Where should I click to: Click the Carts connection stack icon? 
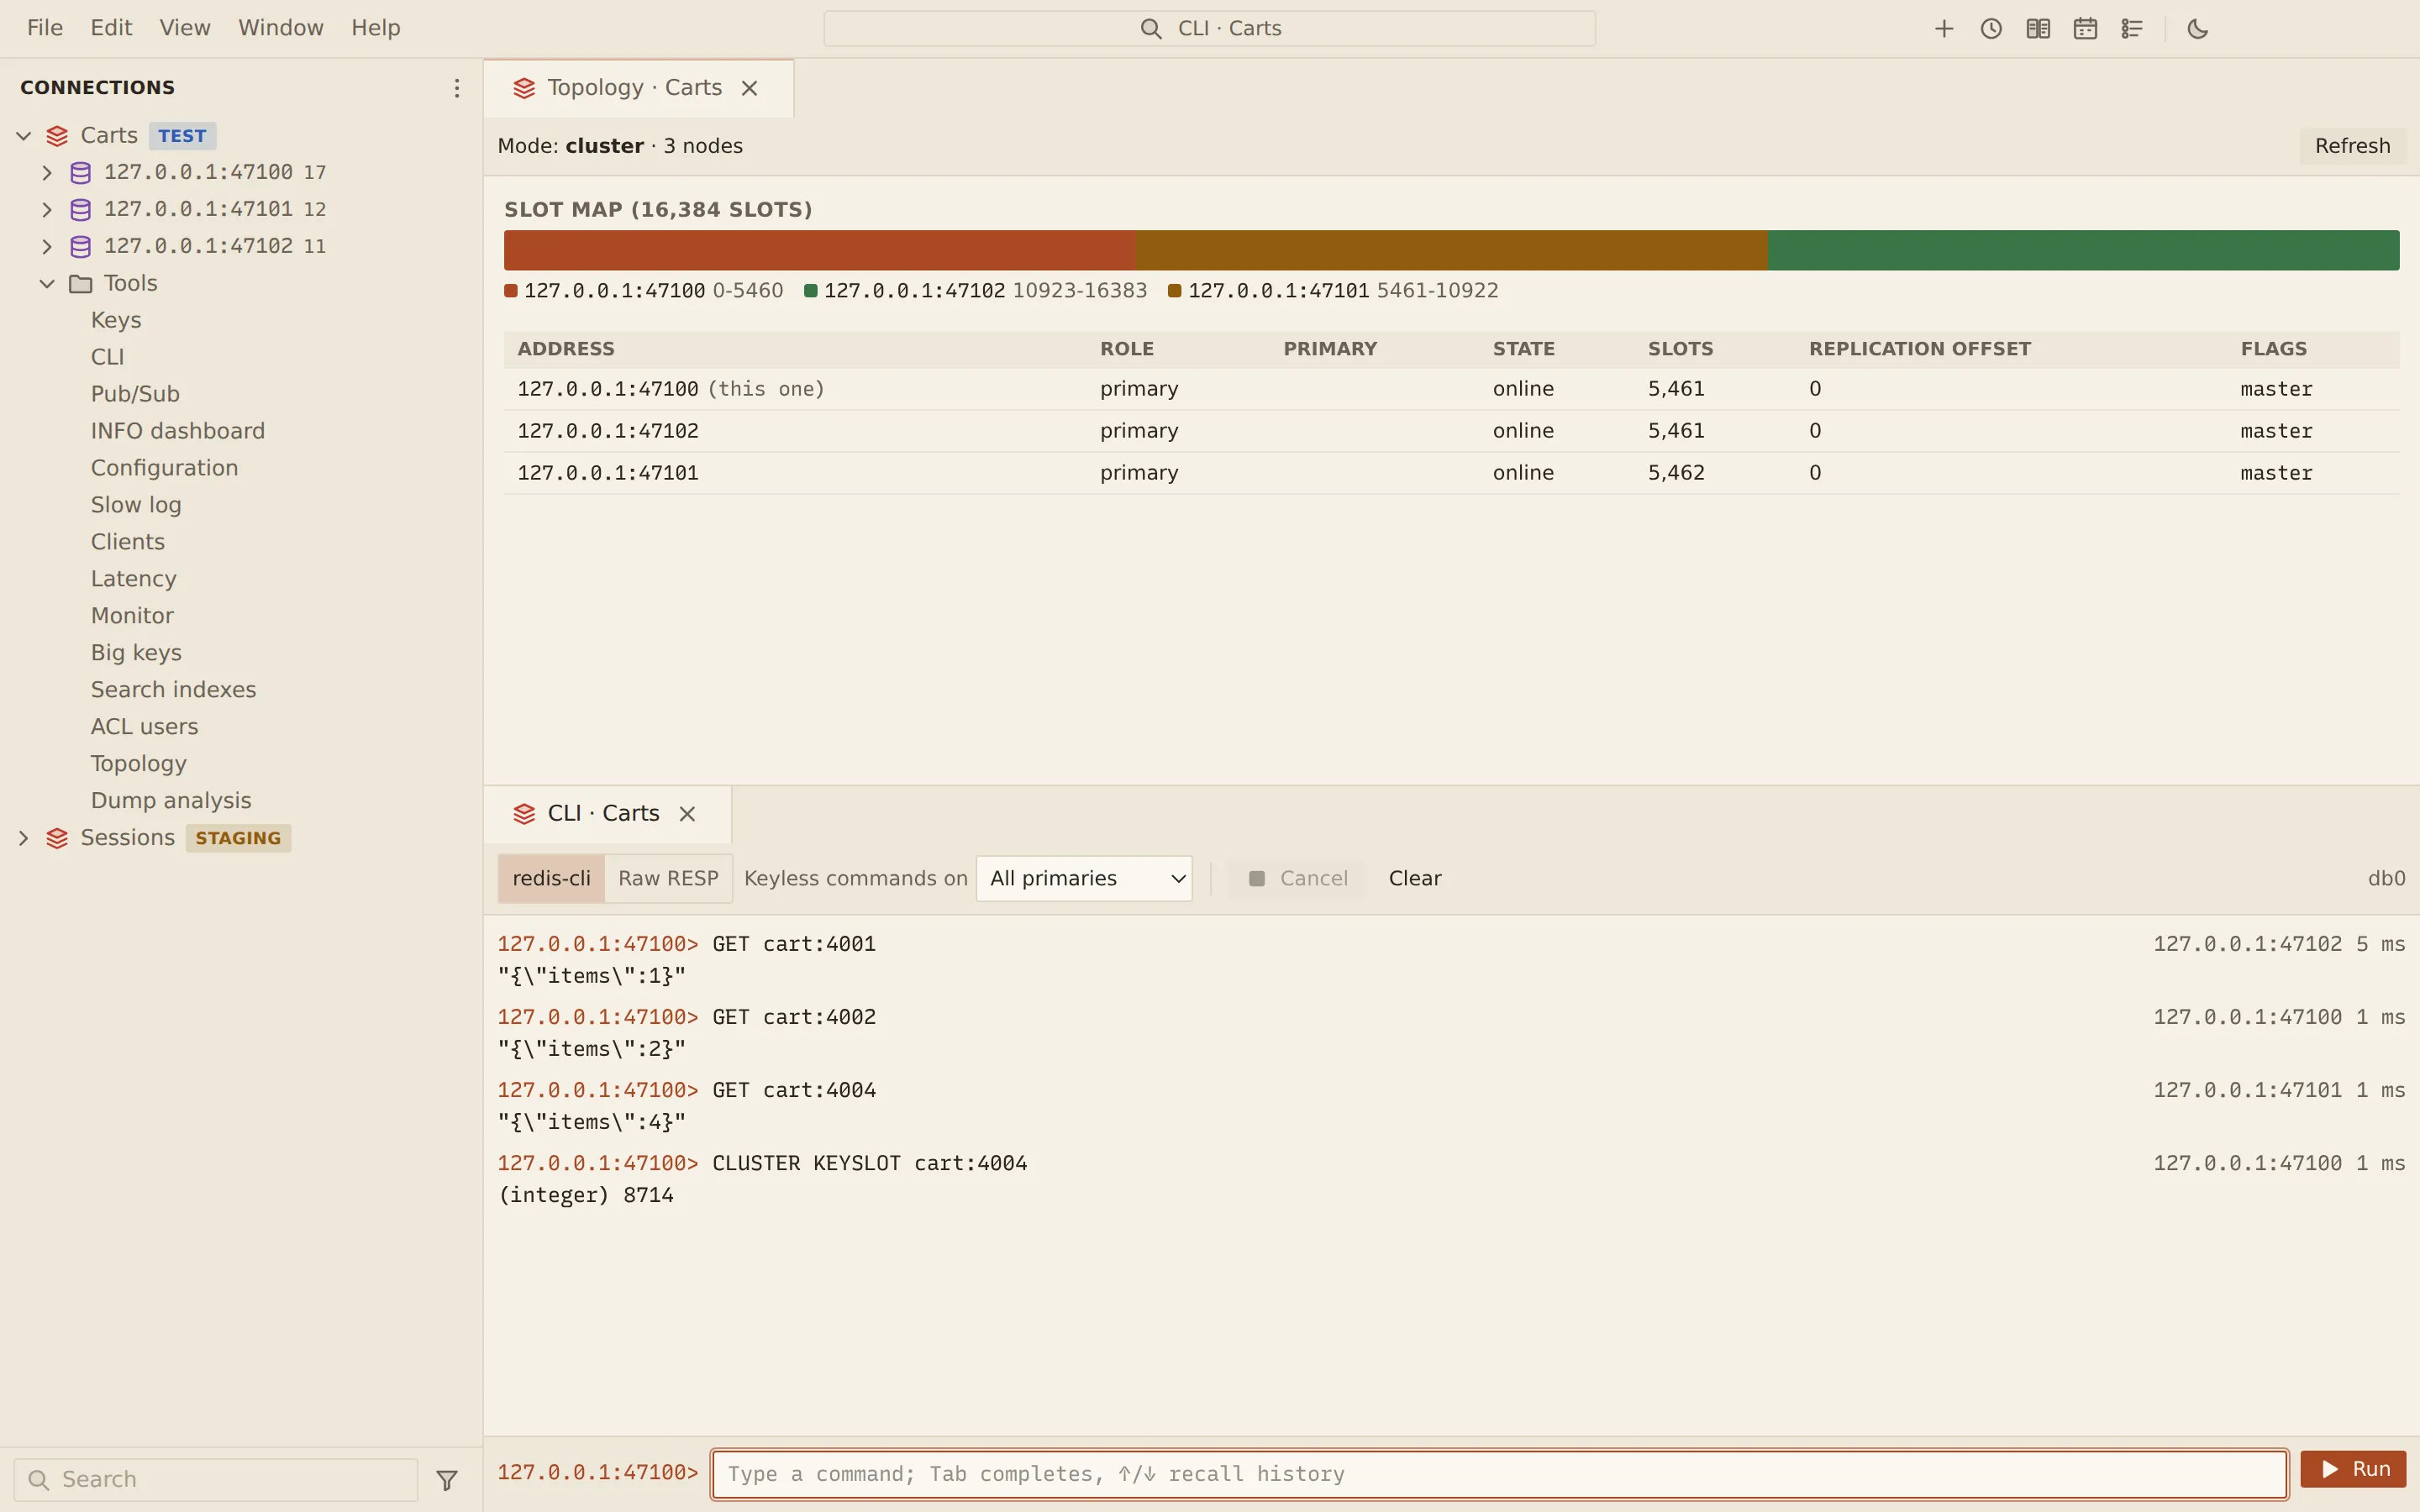tap(57, 136)
